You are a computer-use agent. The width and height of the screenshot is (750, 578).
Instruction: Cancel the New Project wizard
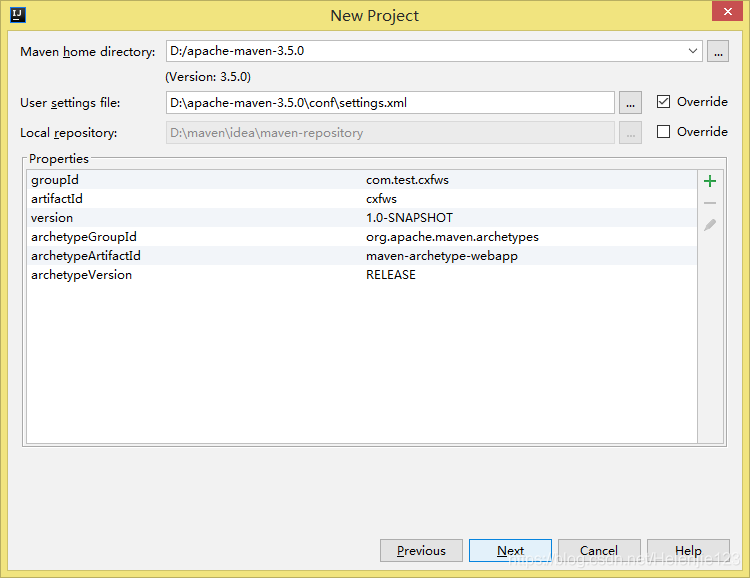point(599,551)
